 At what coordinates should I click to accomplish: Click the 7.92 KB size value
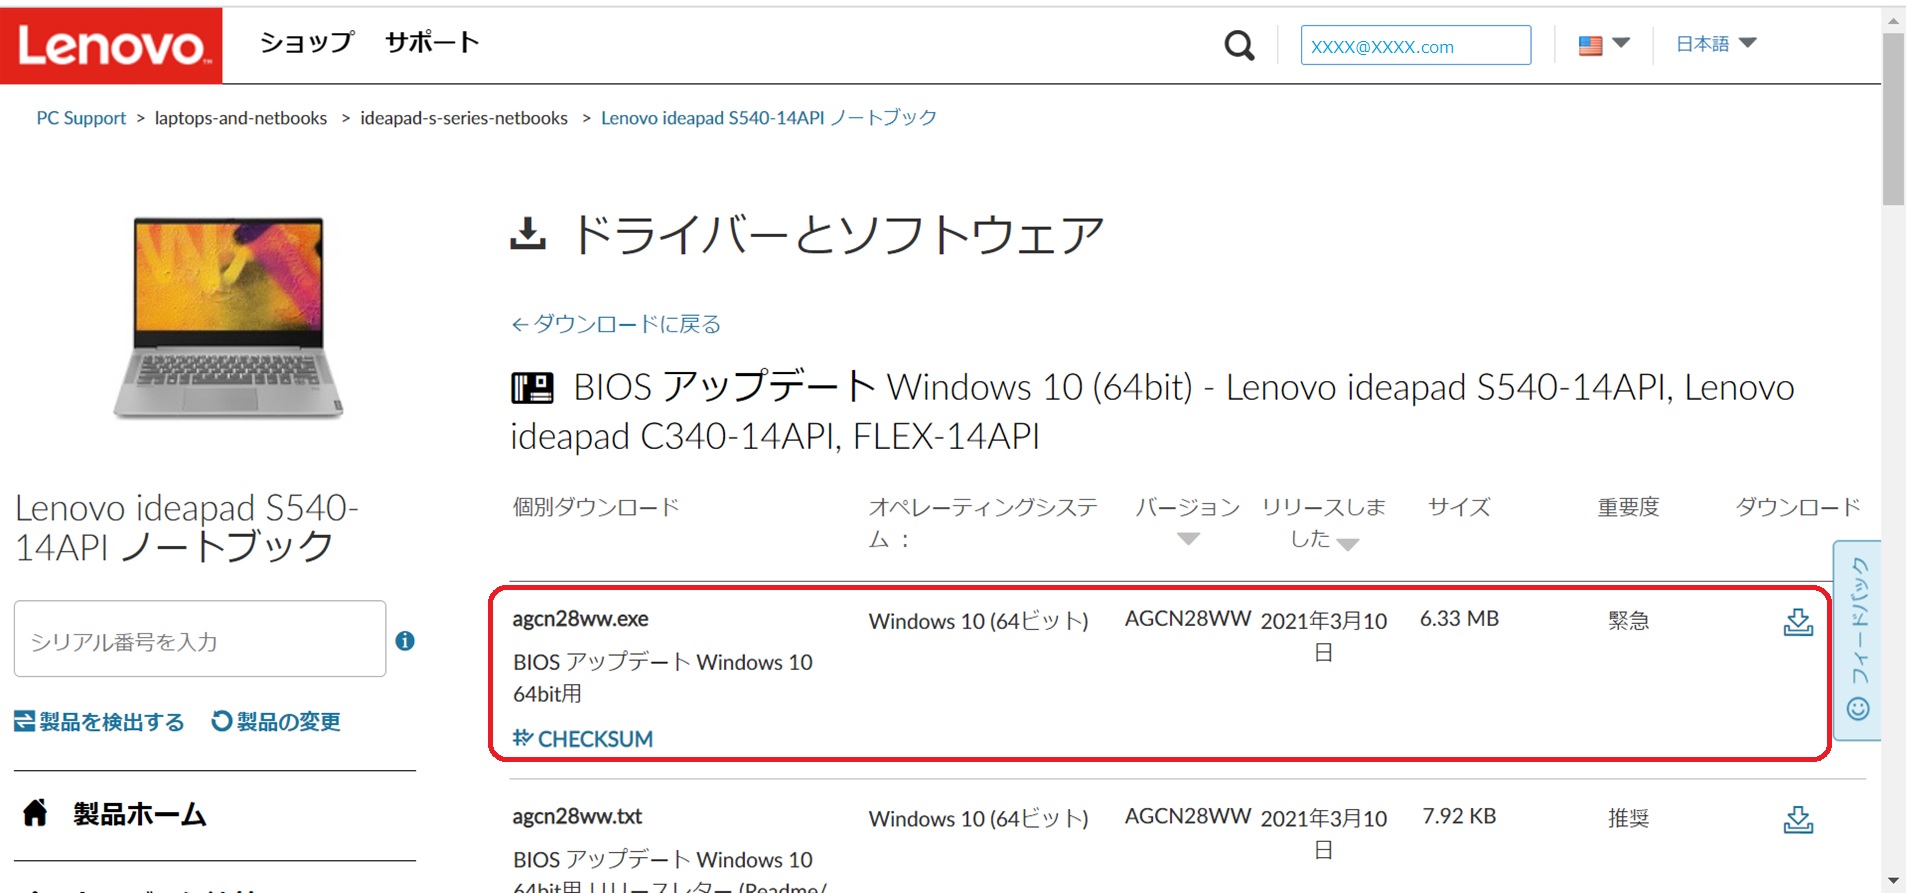click(x=1459, y=816)
